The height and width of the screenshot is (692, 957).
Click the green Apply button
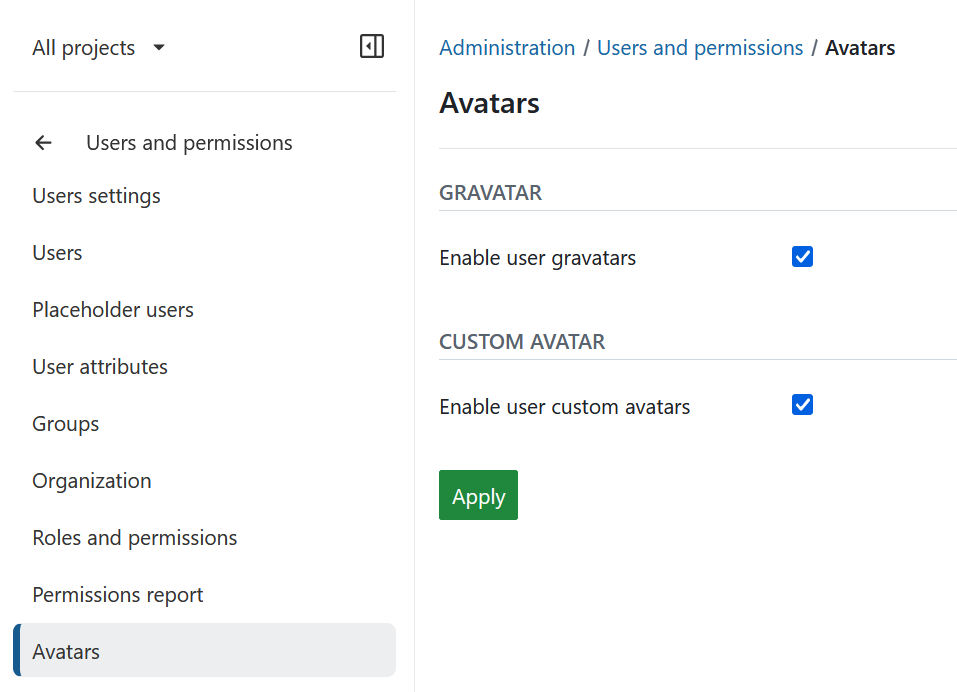pyautogui.click(x=478, y=495)
